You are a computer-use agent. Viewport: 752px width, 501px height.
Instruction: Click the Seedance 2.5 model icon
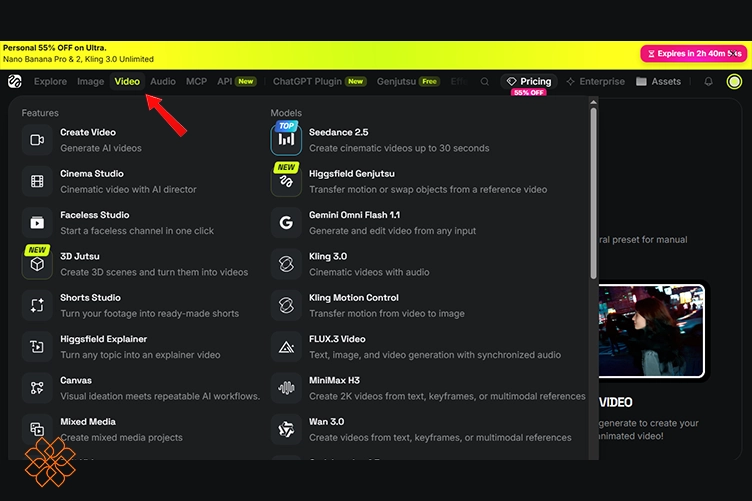tap(286, 140)
